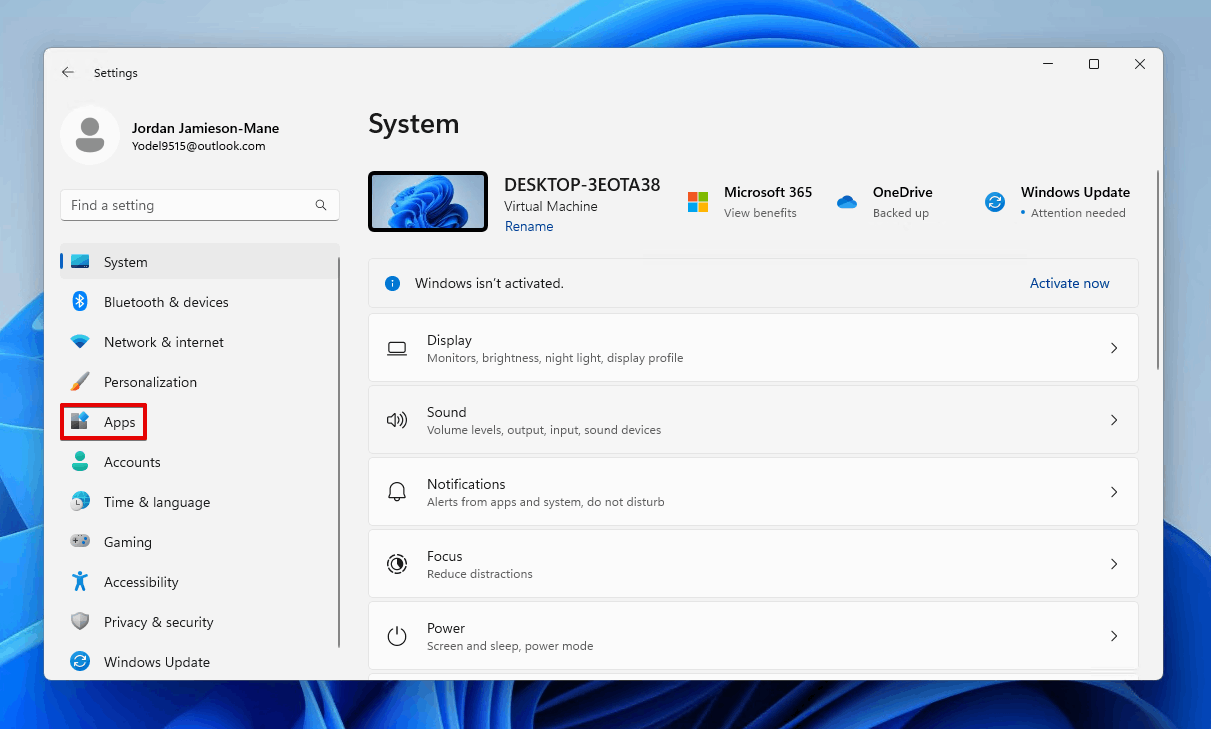The image size is (1211, 729).
Task: Click the Wi-Fi network icon in sidebar
Action: click(80, 342)
